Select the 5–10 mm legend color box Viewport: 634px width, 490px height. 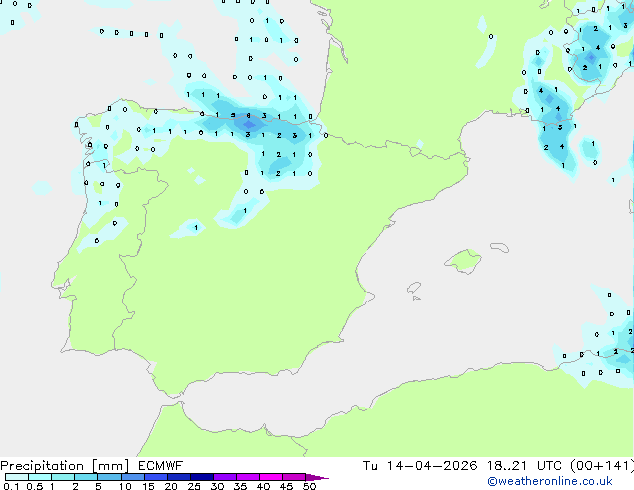pyautogui.click(x=109, y=477)
